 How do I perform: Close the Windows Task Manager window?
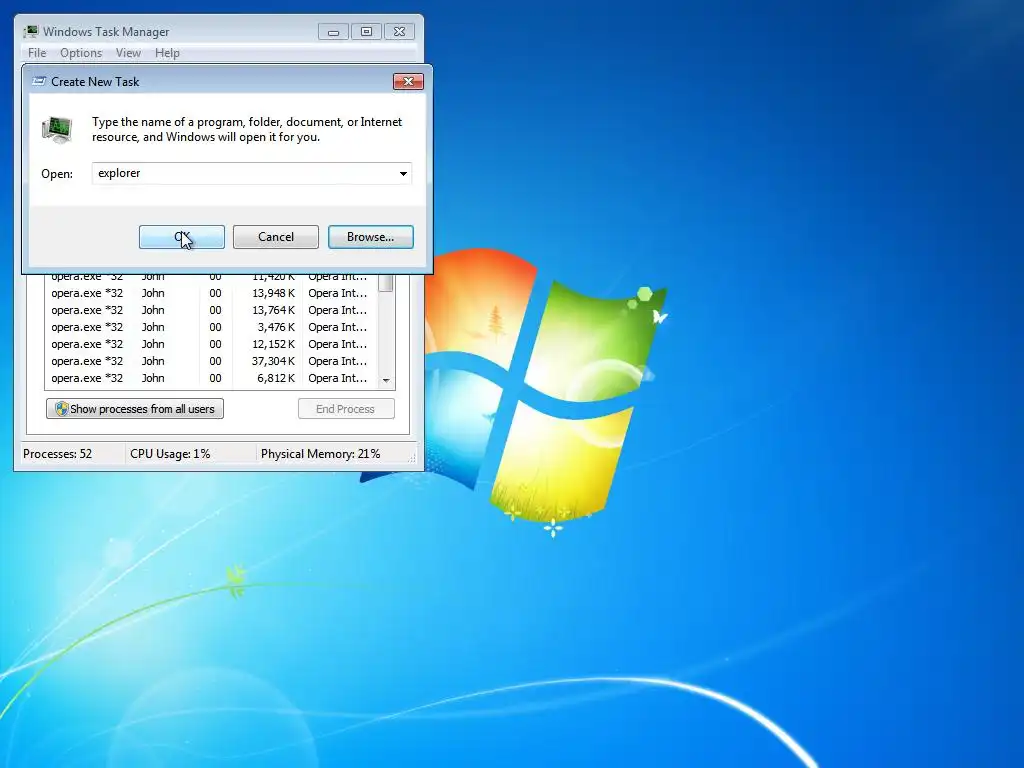(x=399, y=31)
